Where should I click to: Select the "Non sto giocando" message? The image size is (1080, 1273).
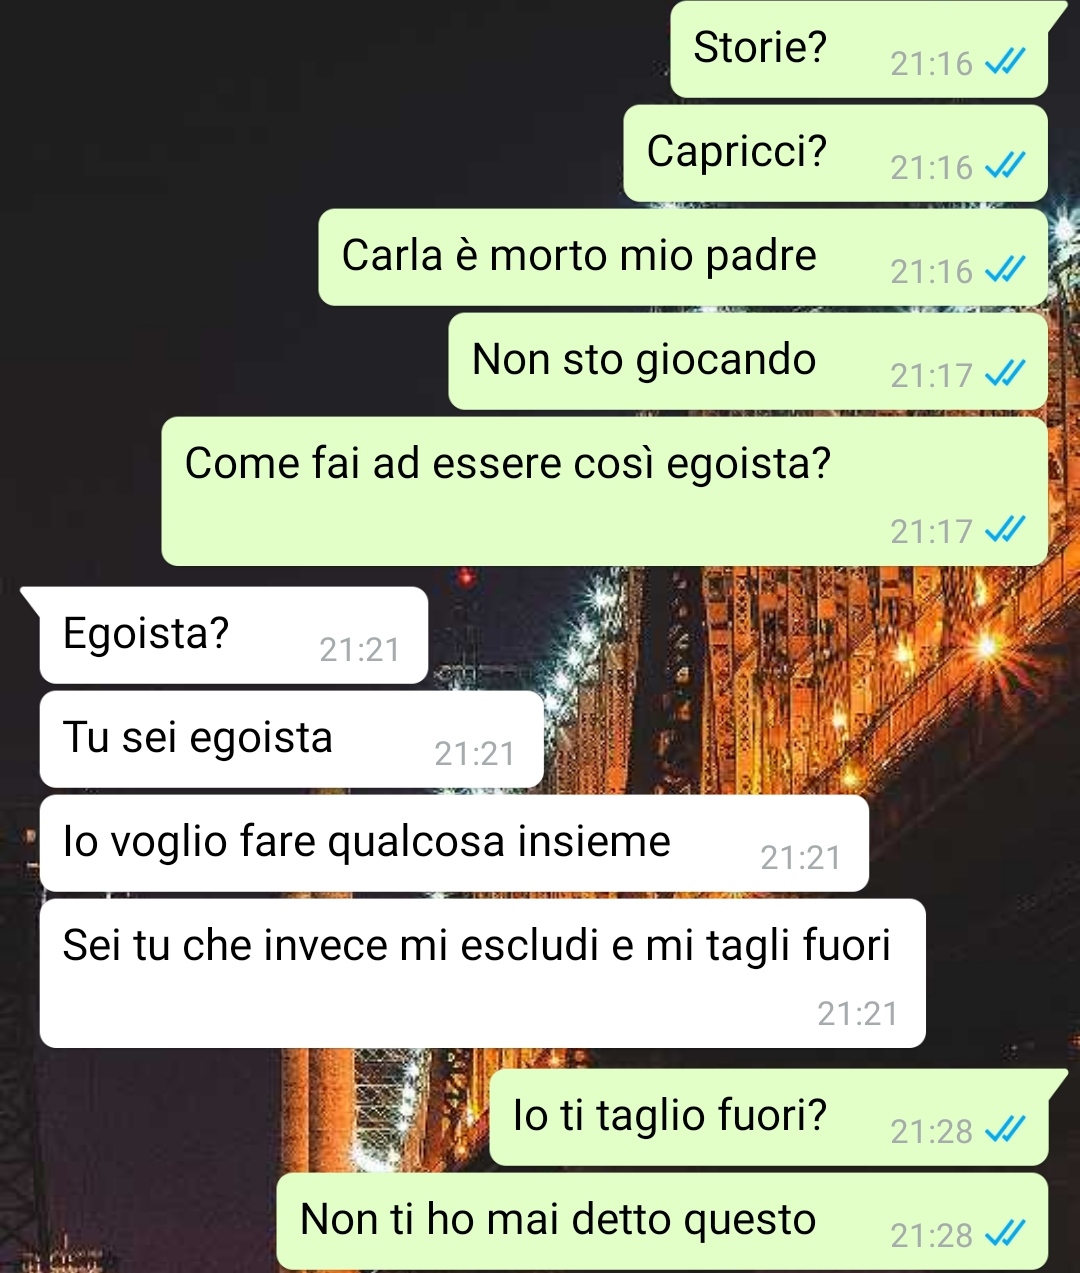point(748,361)
